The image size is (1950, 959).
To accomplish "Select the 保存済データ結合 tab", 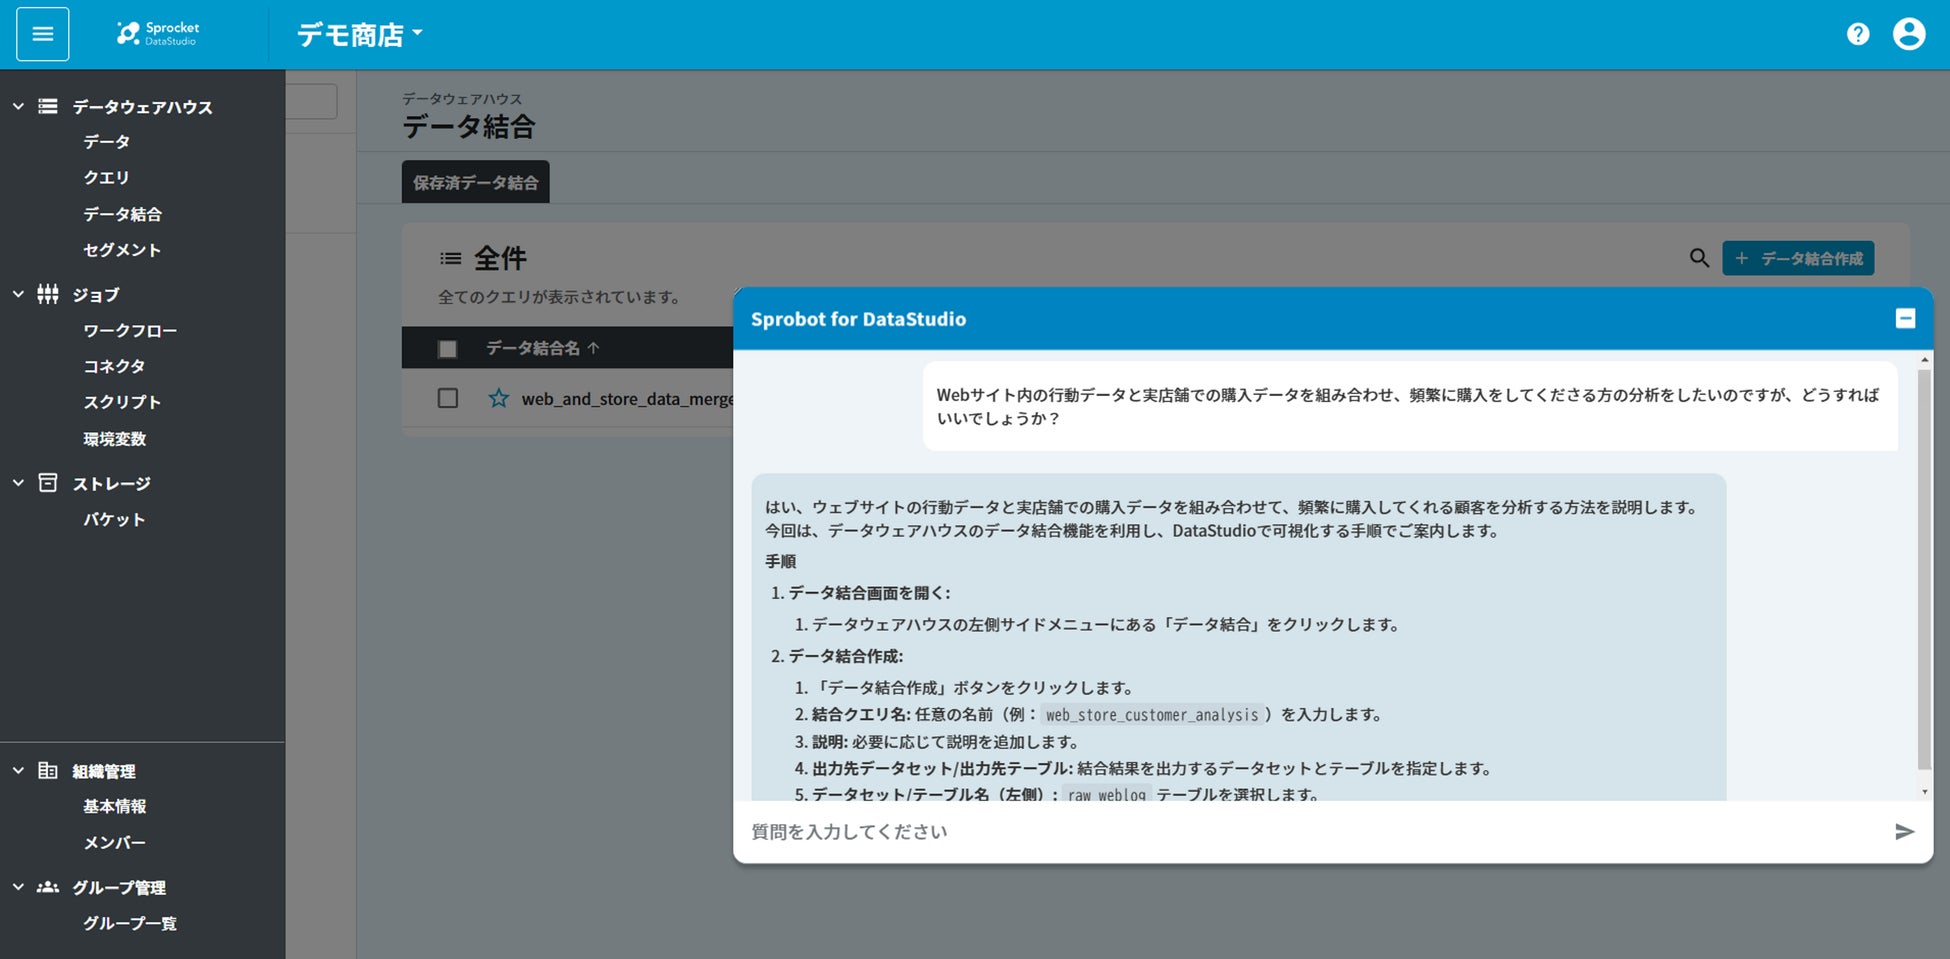I will click(x=475, y=182).
